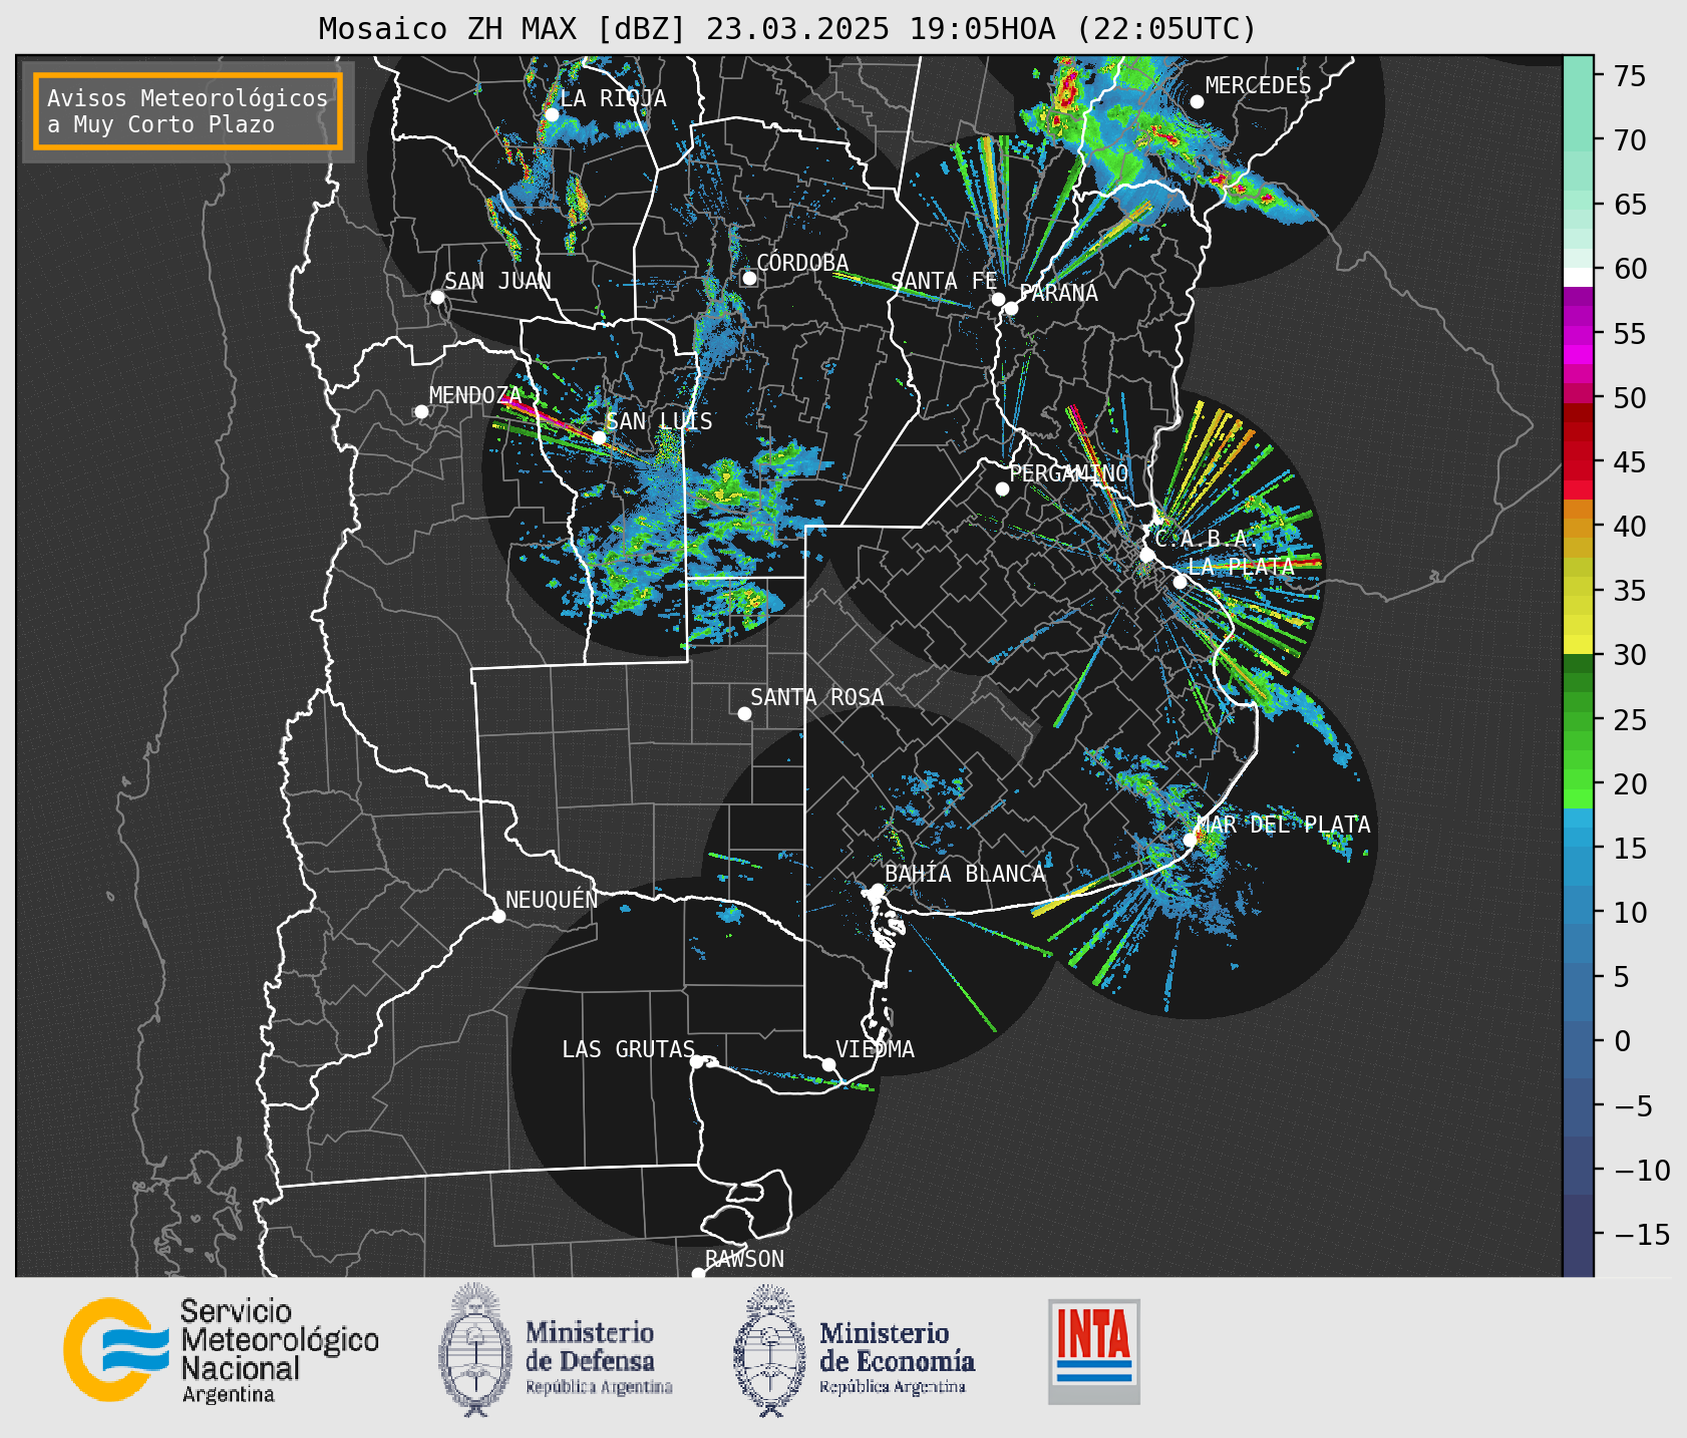Image resolution: width=1687 pixels, height=1438 pixels.
Task: Click the −5 colorbar tick label
Action: [x=1632, y=1106]
